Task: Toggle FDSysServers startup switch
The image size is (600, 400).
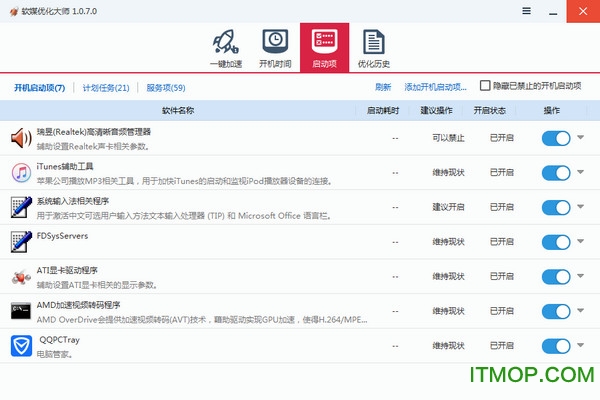Action: [x=556, y=242]
